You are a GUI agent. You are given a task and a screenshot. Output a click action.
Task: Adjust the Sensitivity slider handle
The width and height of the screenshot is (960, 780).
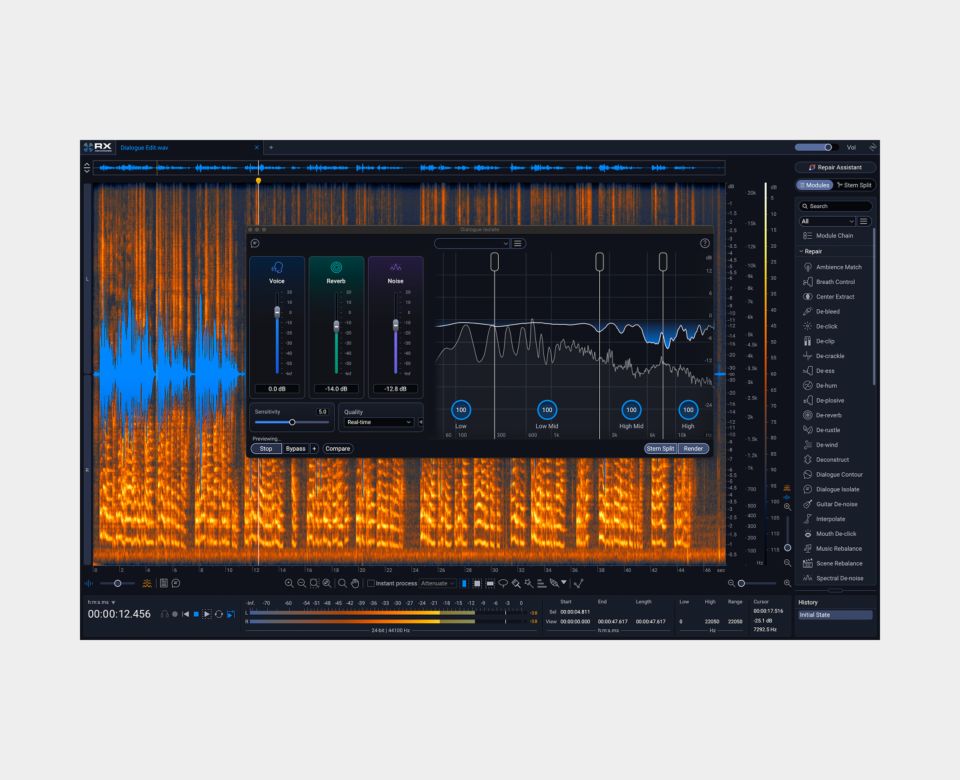pyautogui.click(x=292, y=422)
